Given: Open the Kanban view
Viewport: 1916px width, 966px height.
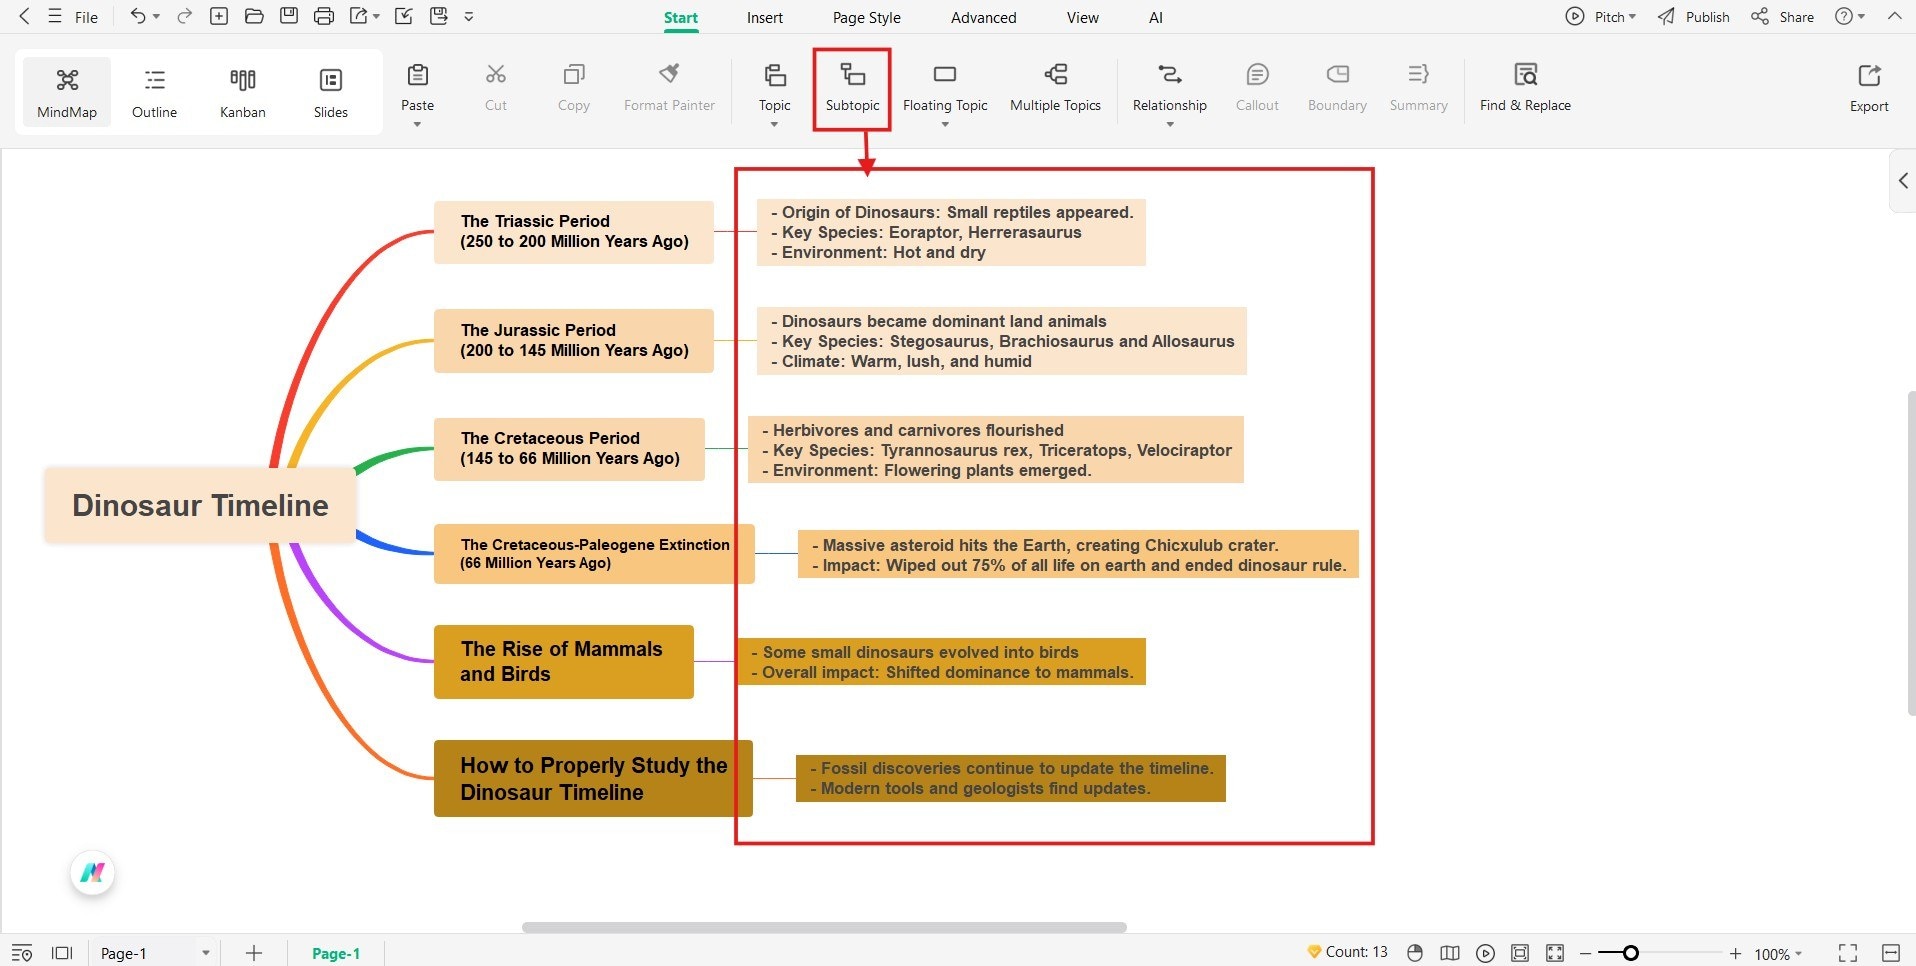Looking at the screenshot, I should click(x=242, y=91).
